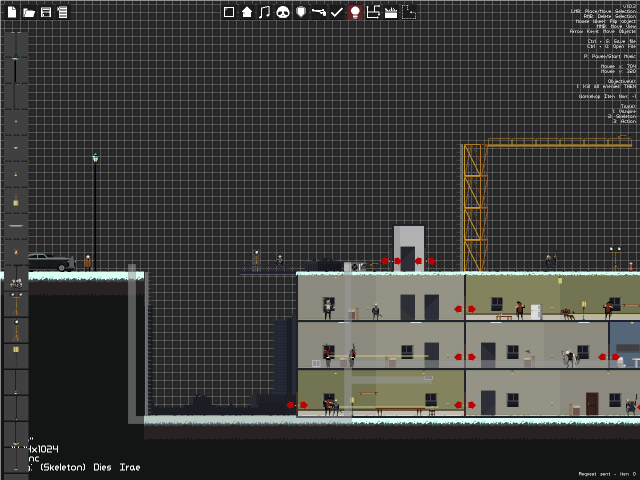Screen dimensions: 640x480
Task: Pick the floor lamp with shade in palette
Action: coord(16,356)
